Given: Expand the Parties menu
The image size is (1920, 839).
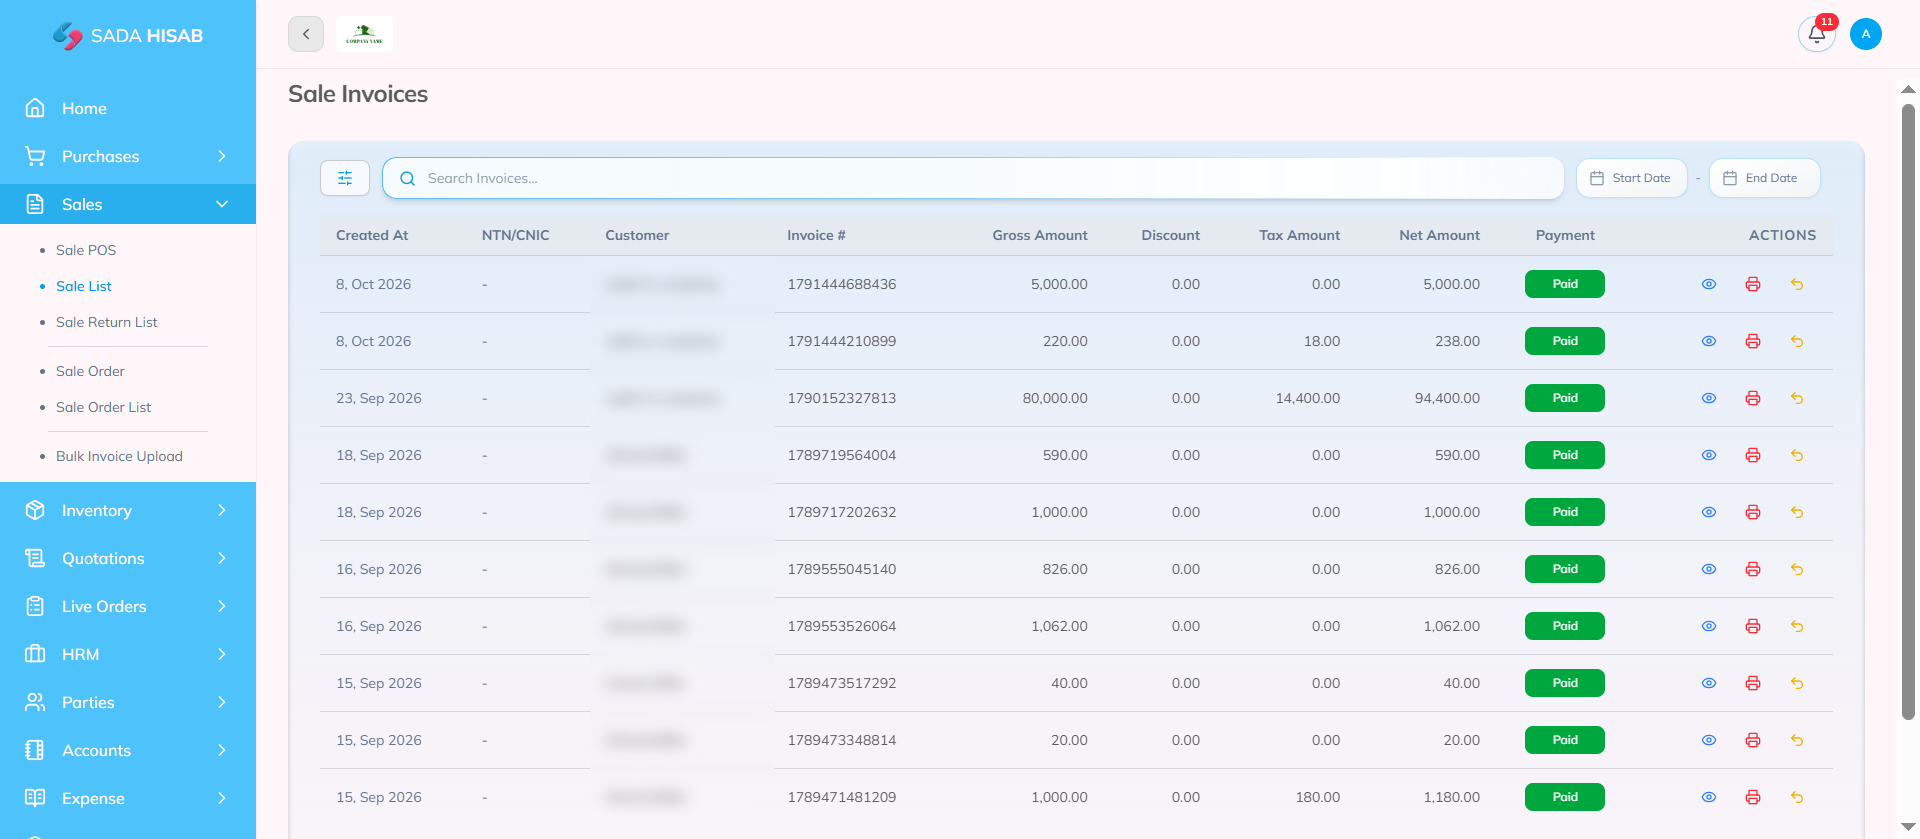Looking at the screenshot, I should 128,702.
